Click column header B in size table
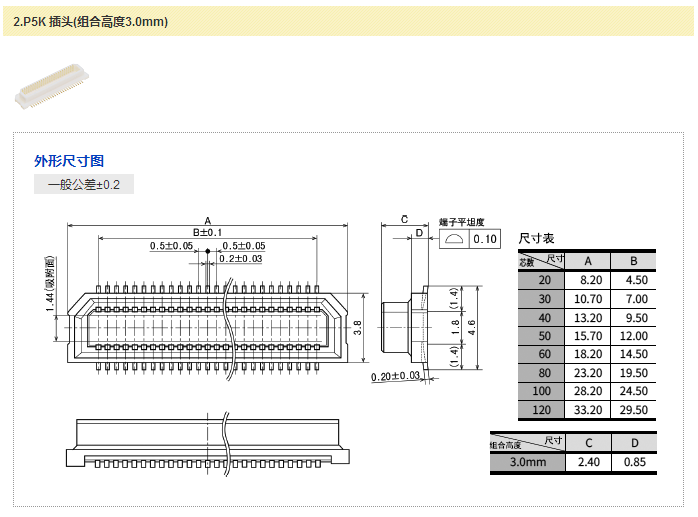 [634, 261]
